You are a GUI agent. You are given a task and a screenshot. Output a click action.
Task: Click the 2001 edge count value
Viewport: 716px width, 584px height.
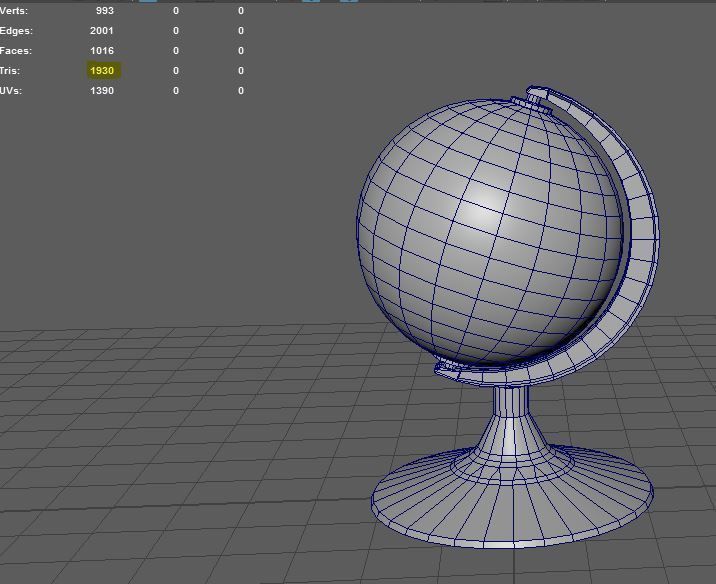pyautogui.click(x=102, y=31)
